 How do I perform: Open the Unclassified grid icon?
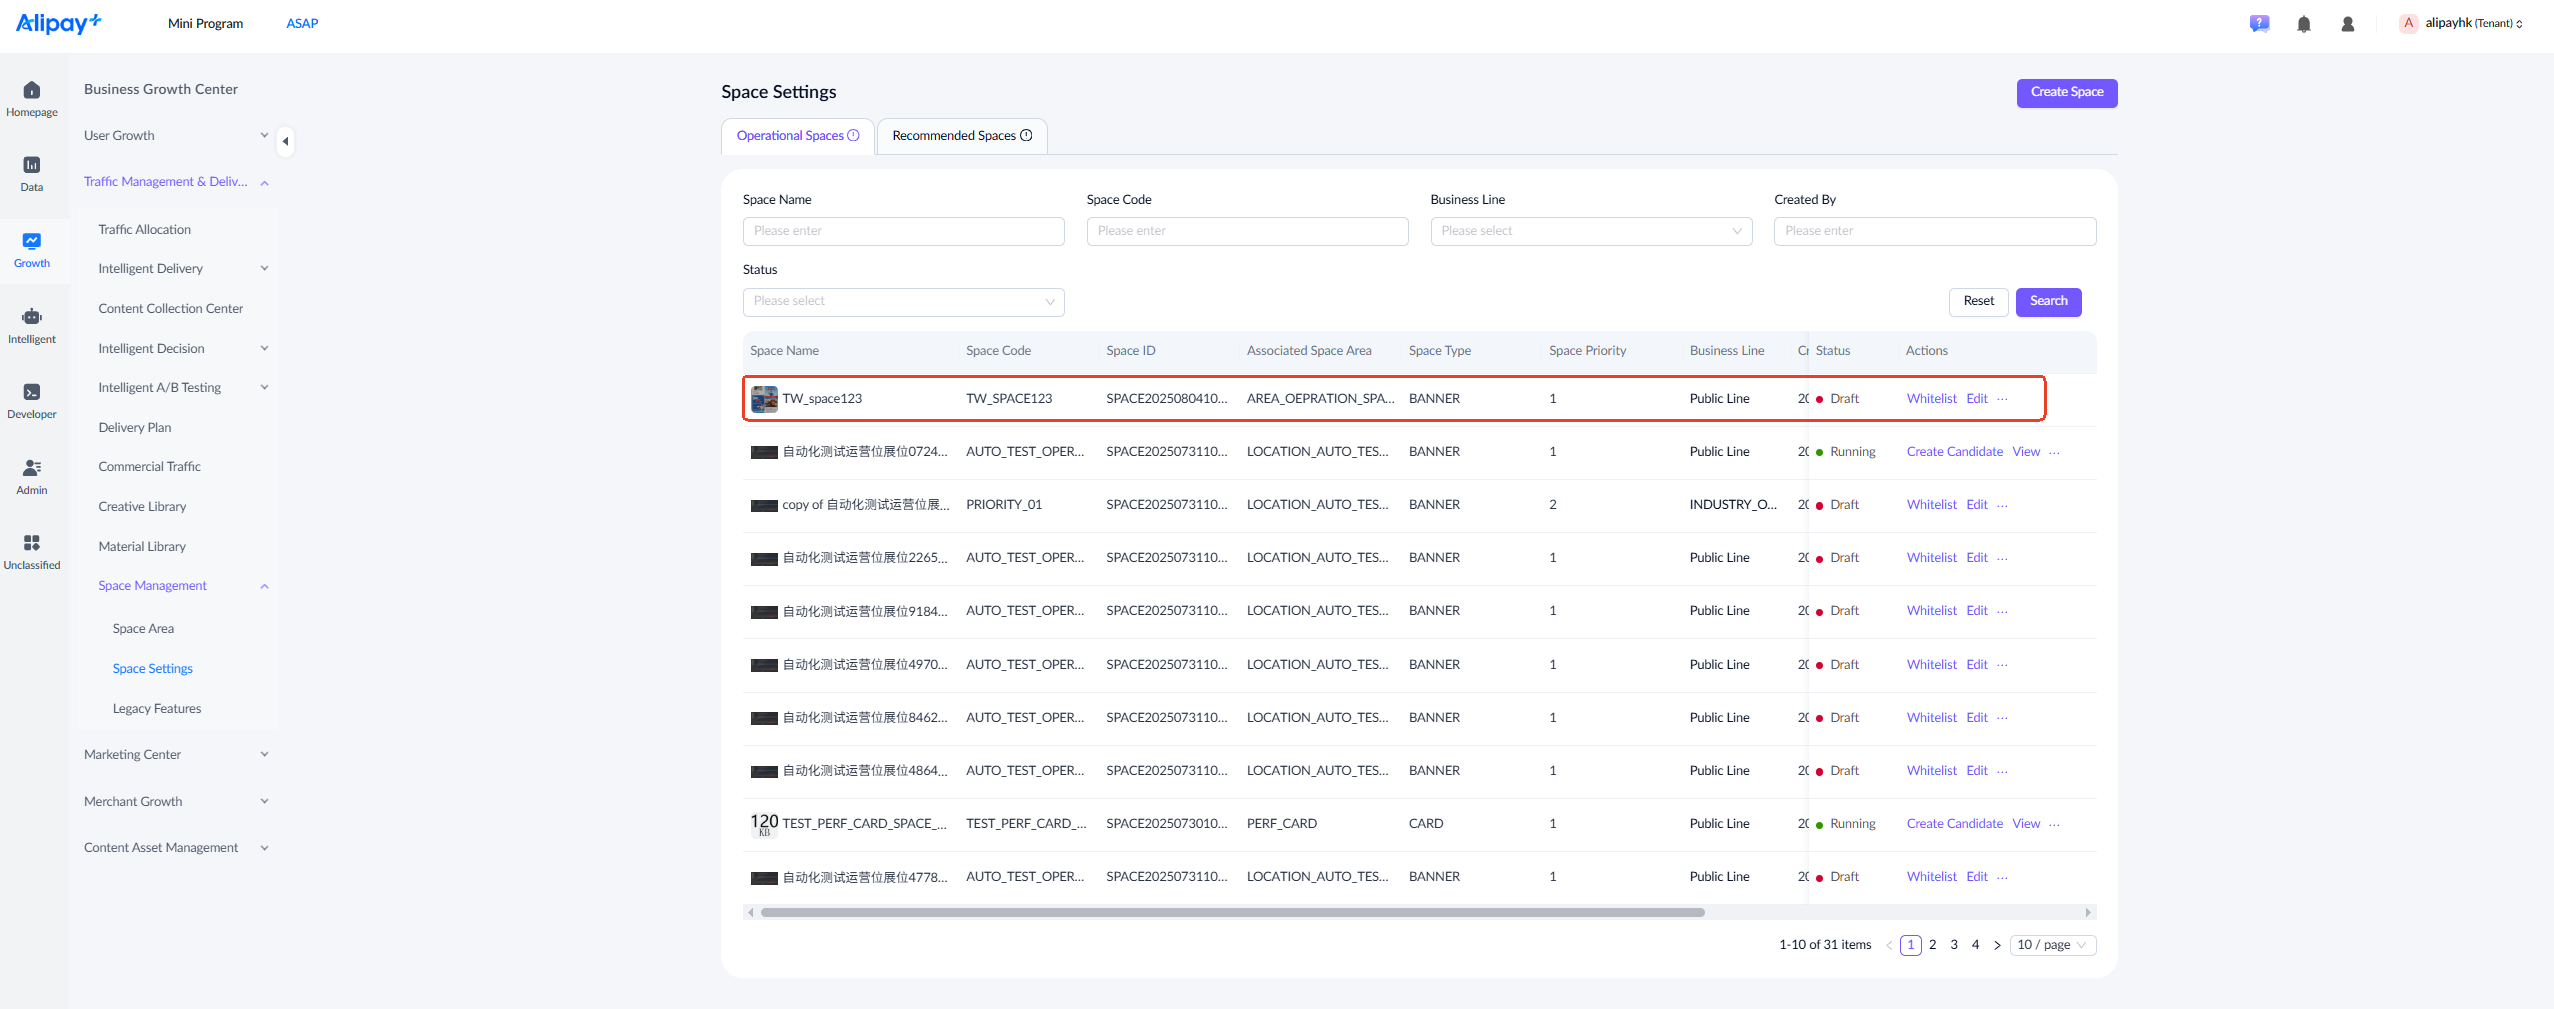pos(31,543)
